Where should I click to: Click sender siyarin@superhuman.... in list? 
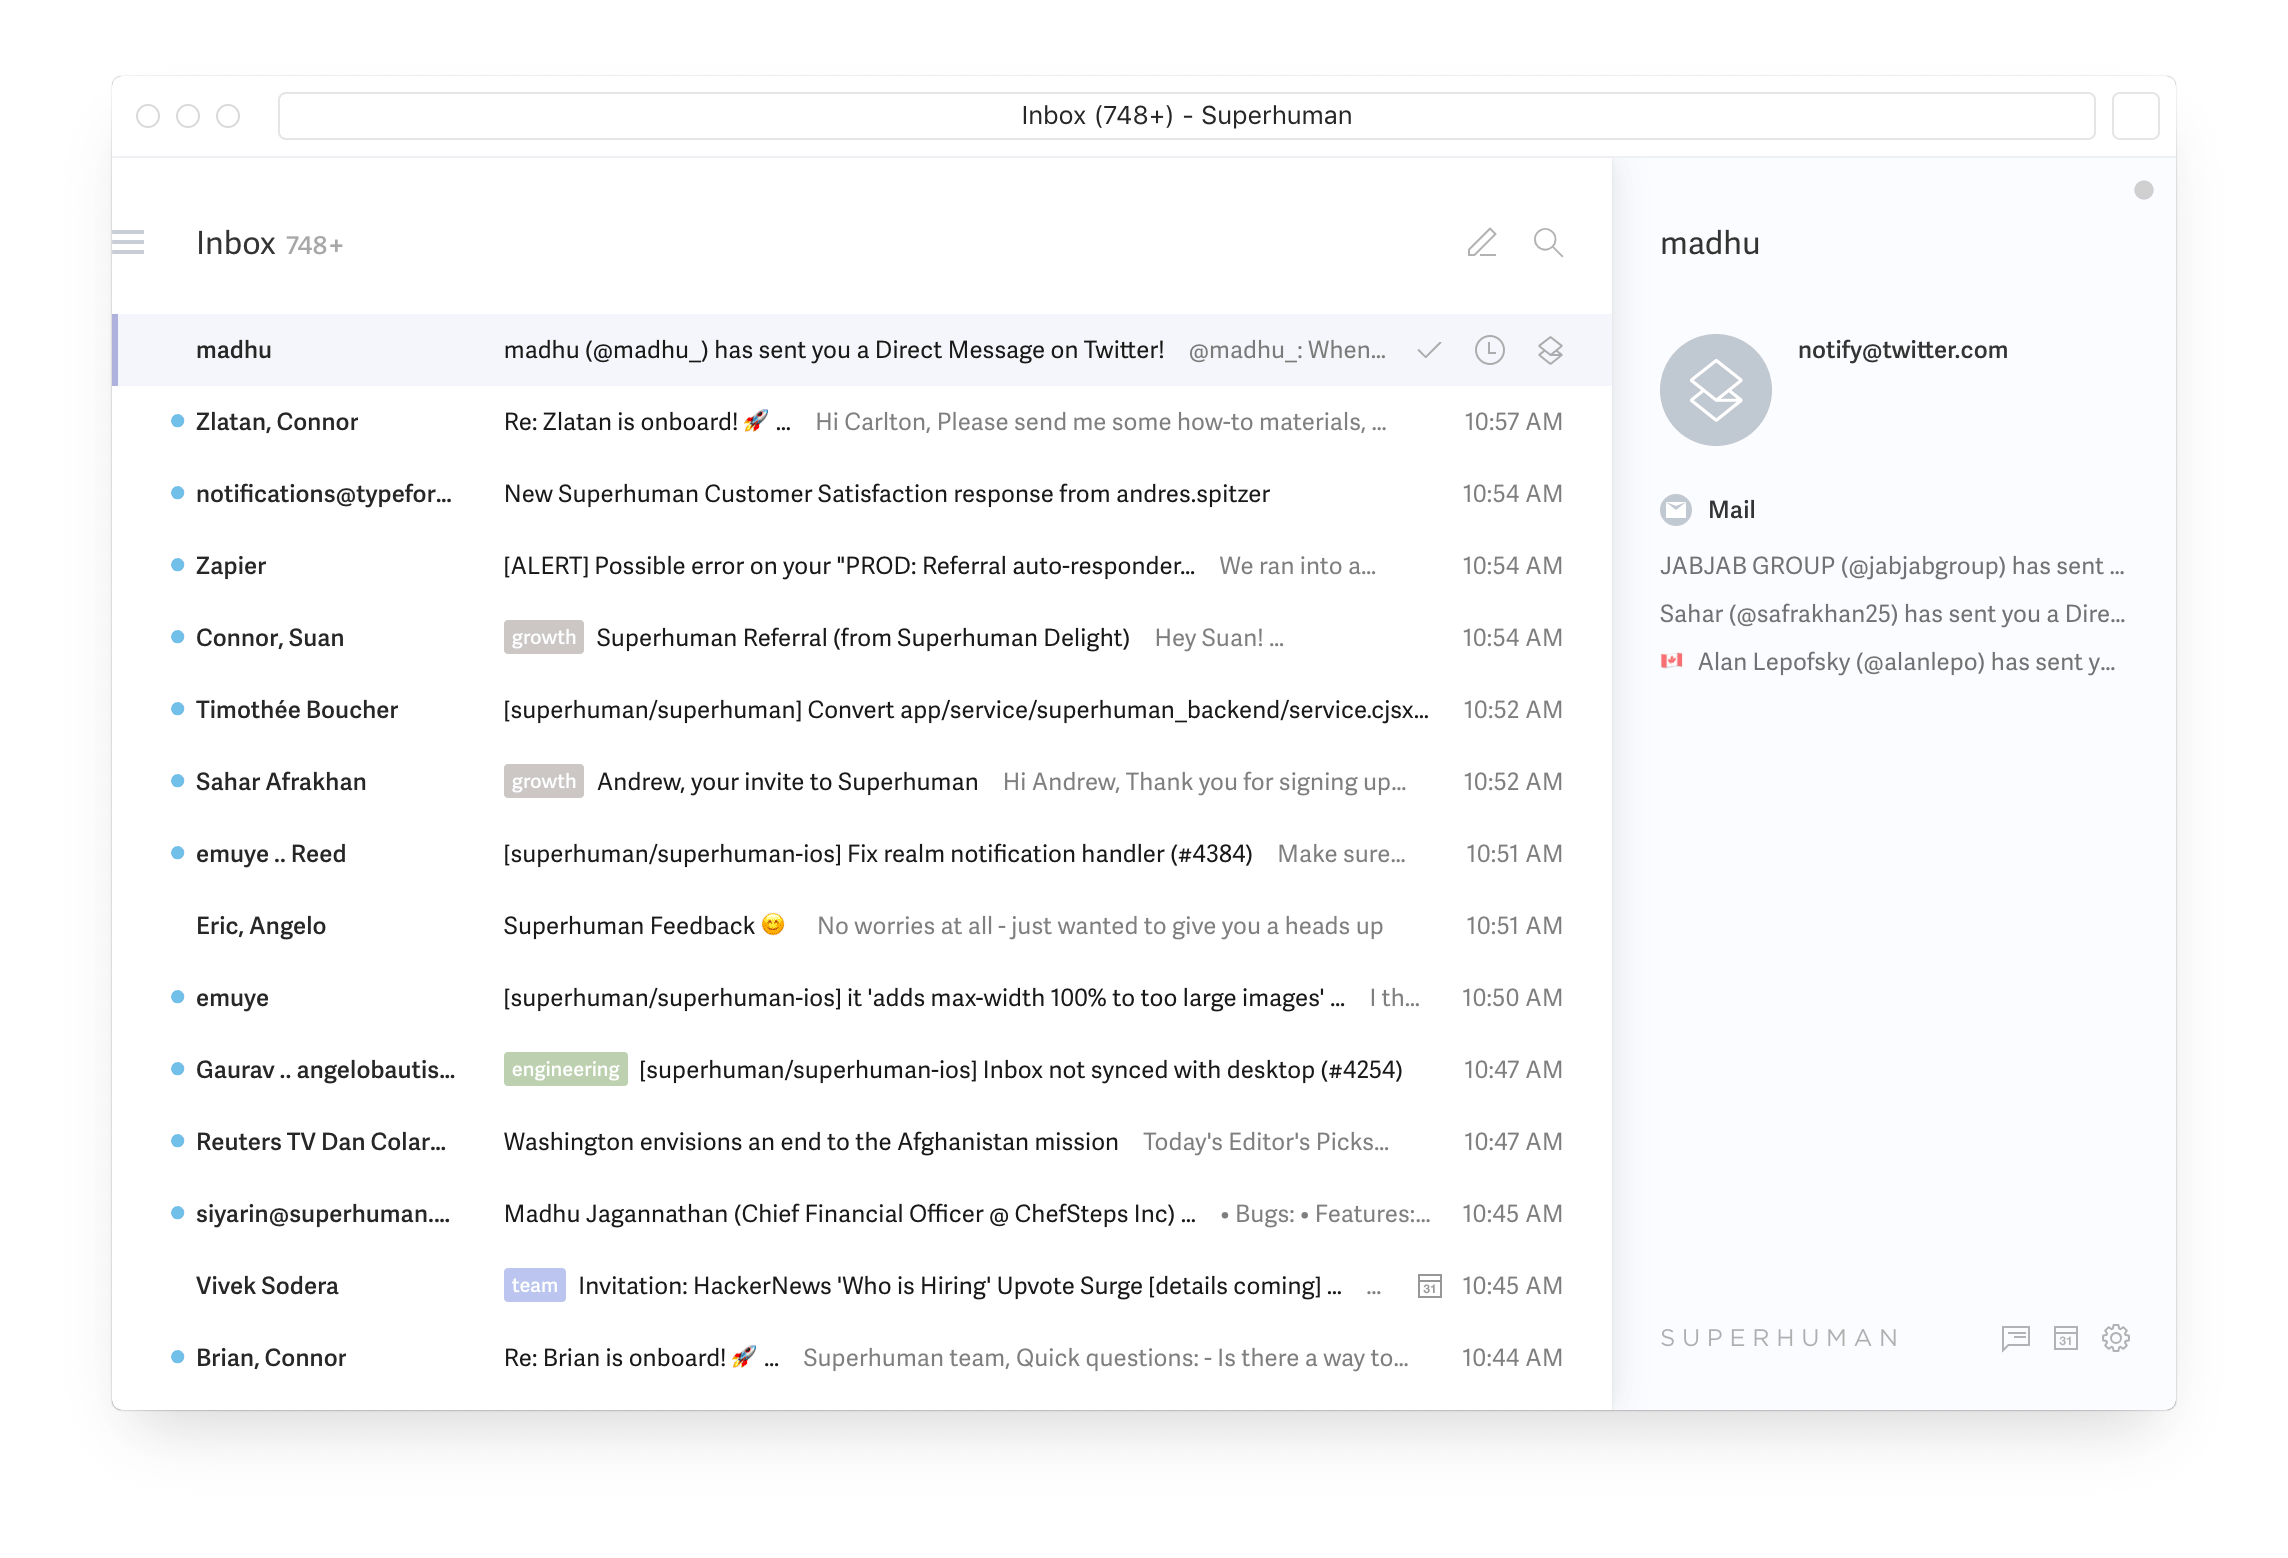pos(323,1214)
